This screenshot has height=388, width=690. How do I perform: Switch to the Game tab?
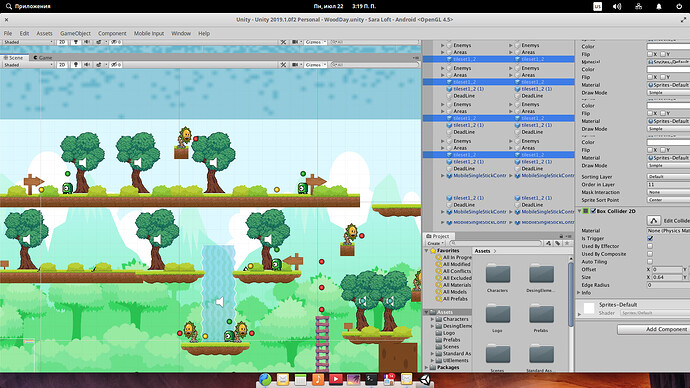pos(43,58)
